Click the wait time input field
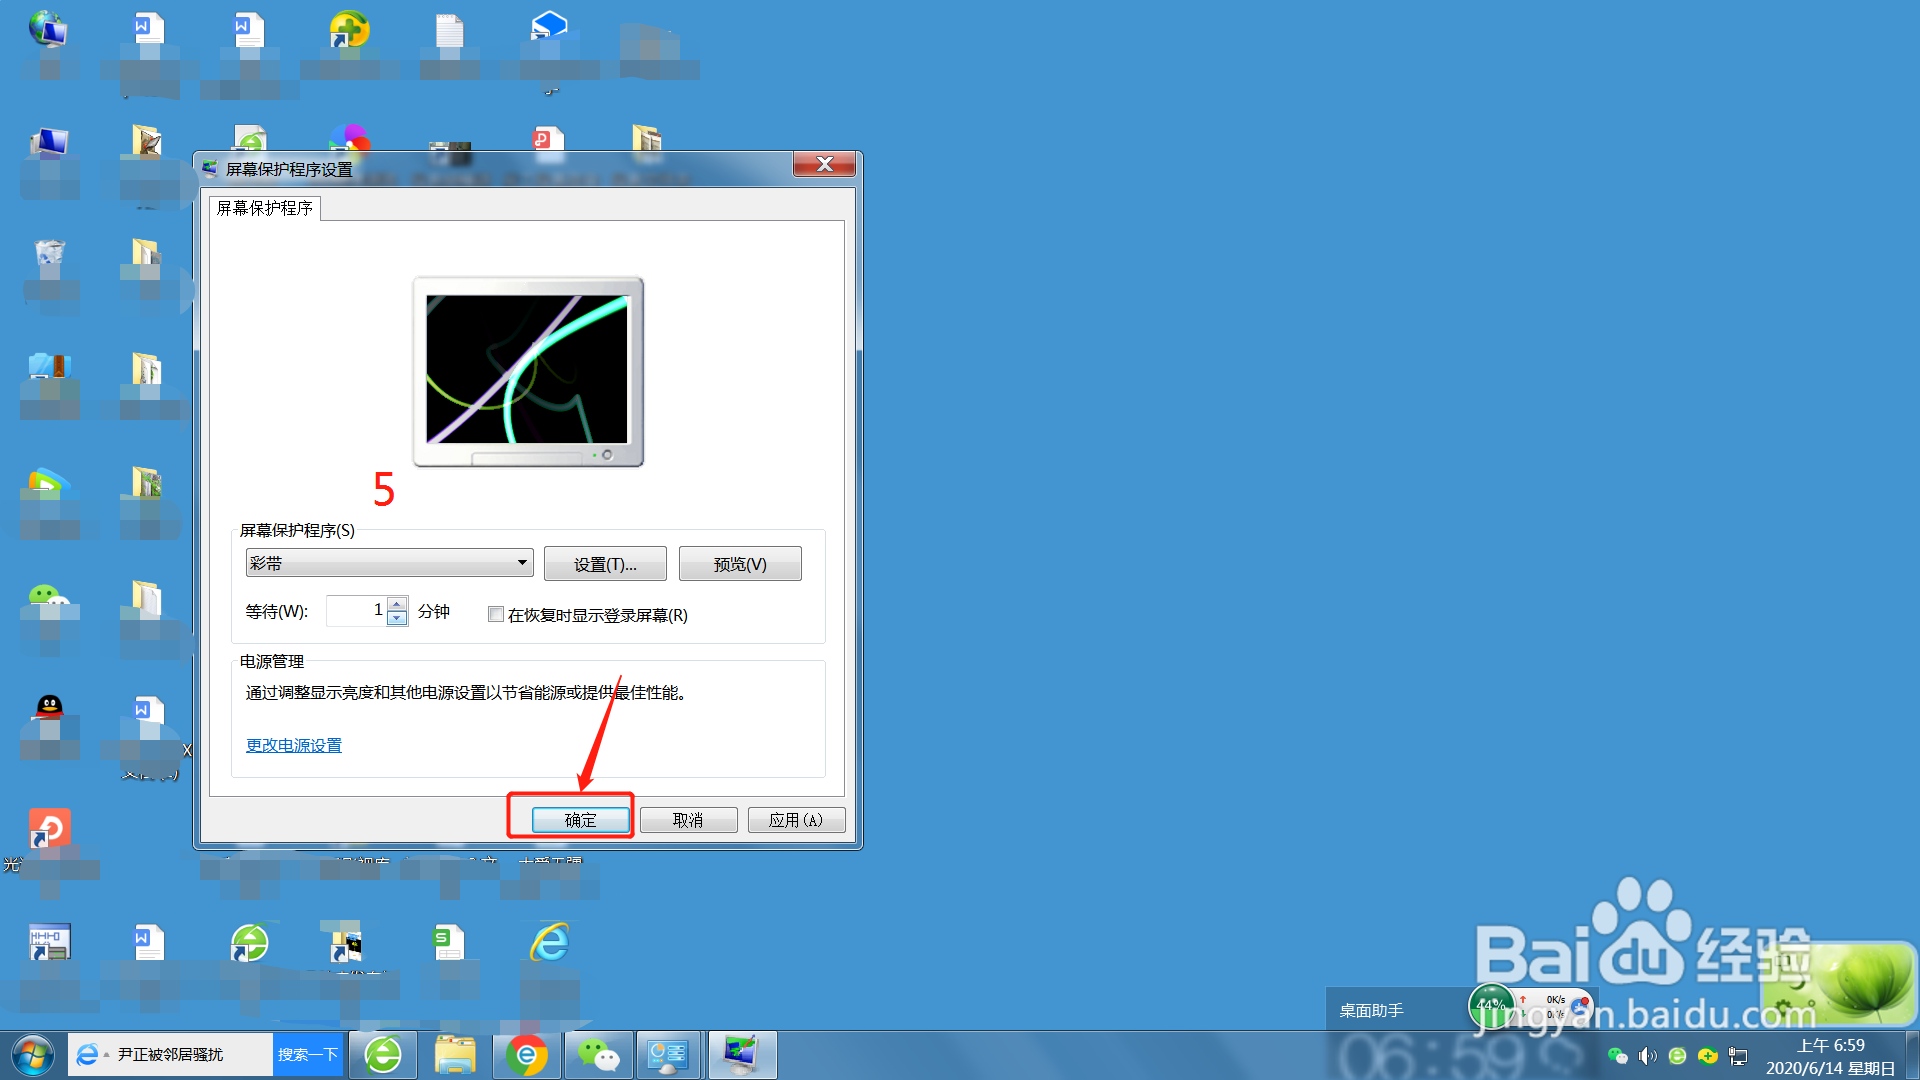1920x1080 pixels. click(x=355, y=610)
